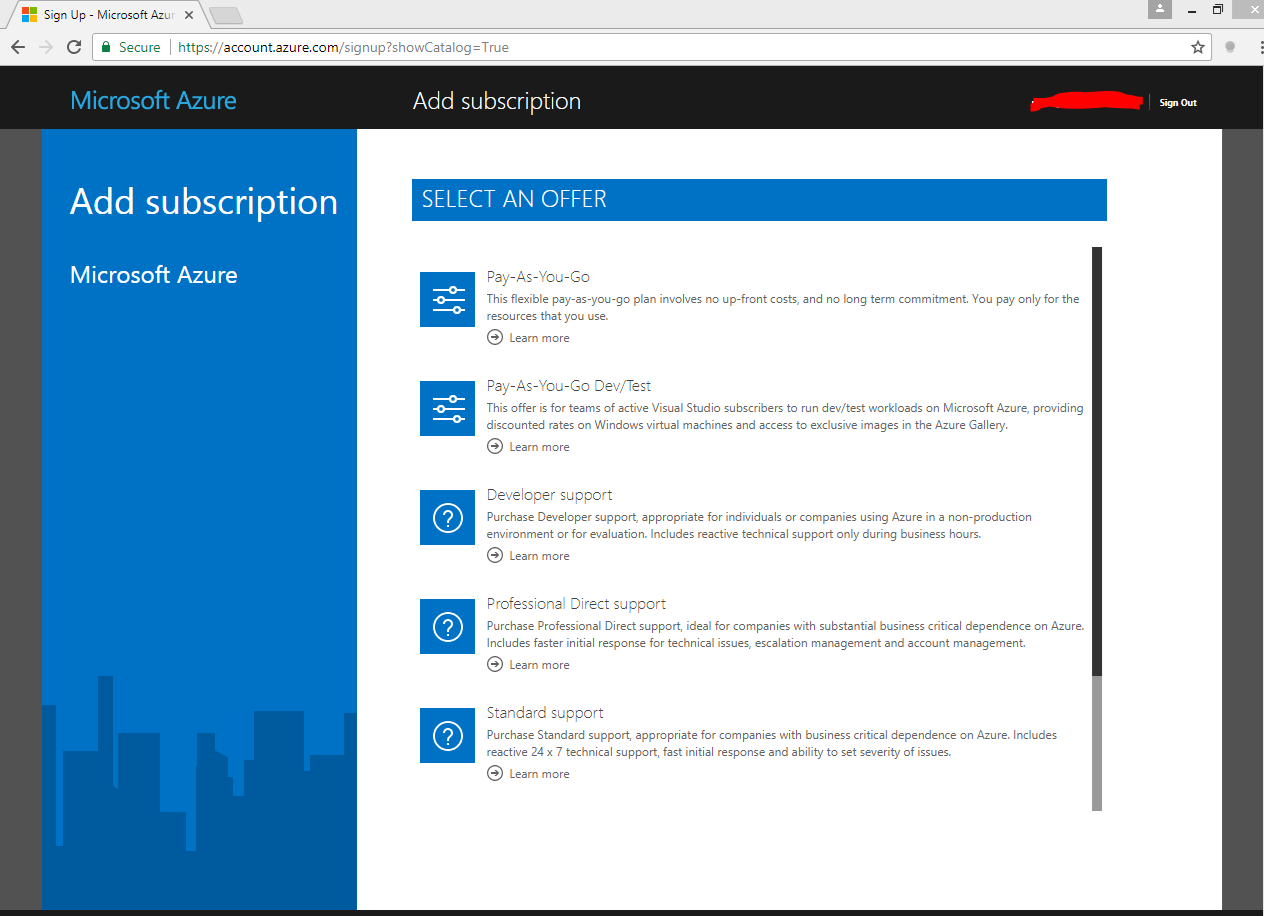Viewport: 1264px width, 916px height.
Task: Bookmark this page with the star icon
Action: 1198,47
